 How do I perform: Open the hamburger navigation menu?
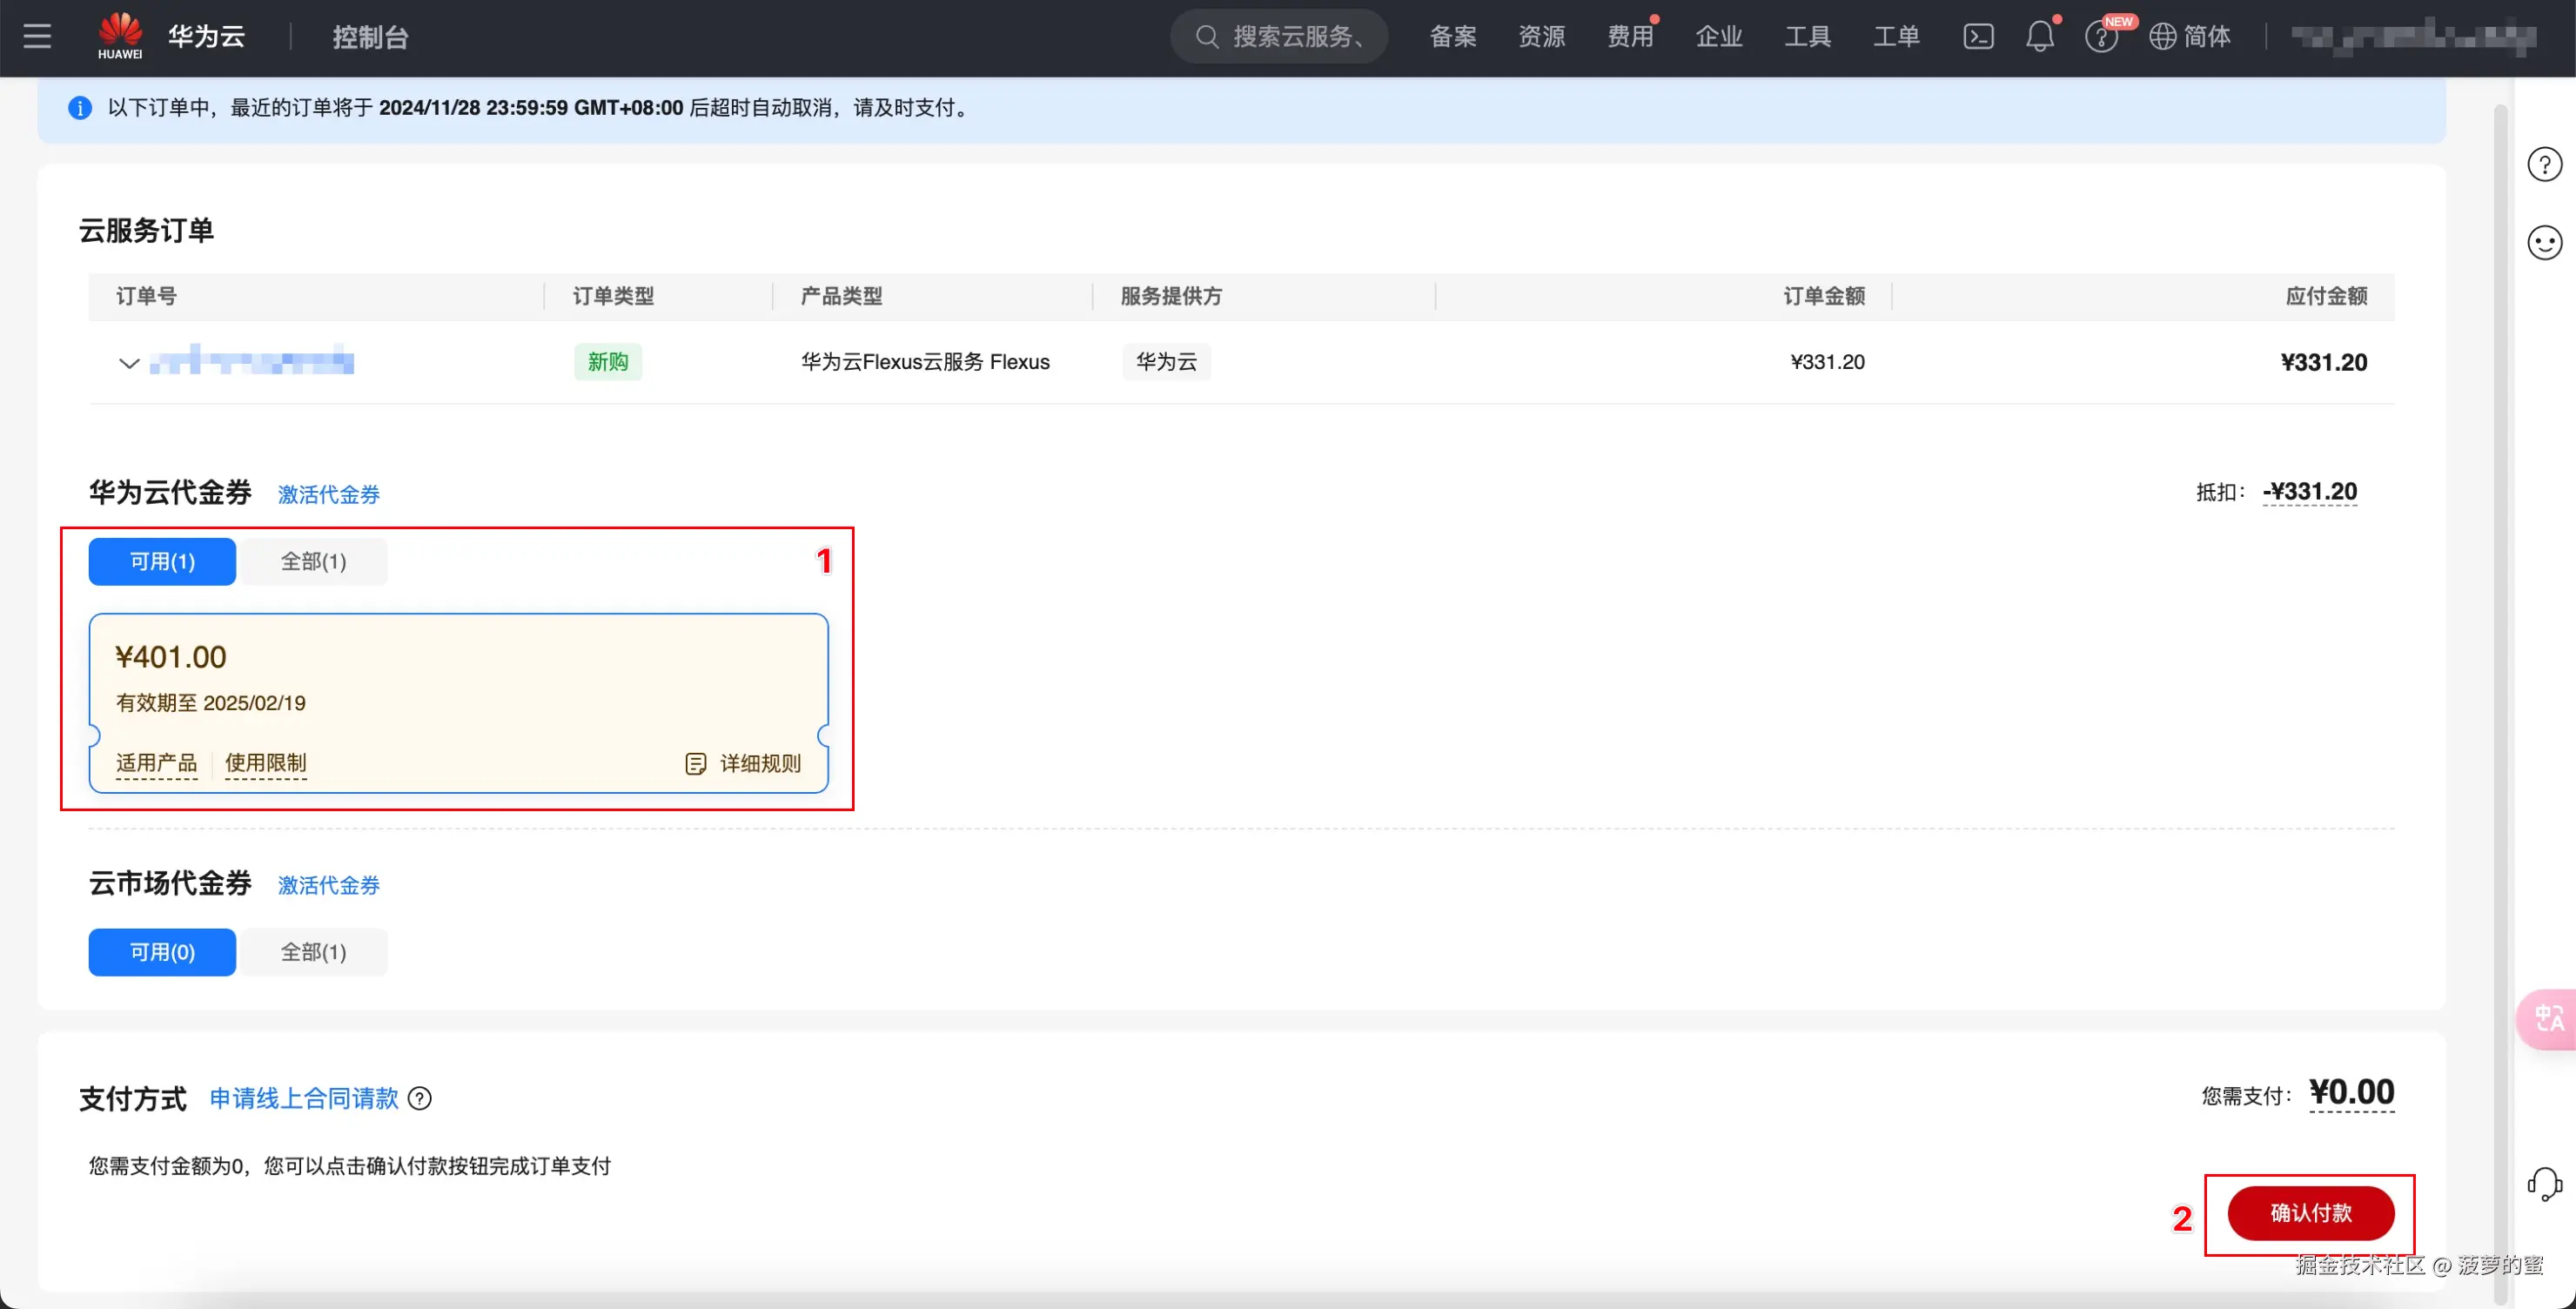[37, 37]
